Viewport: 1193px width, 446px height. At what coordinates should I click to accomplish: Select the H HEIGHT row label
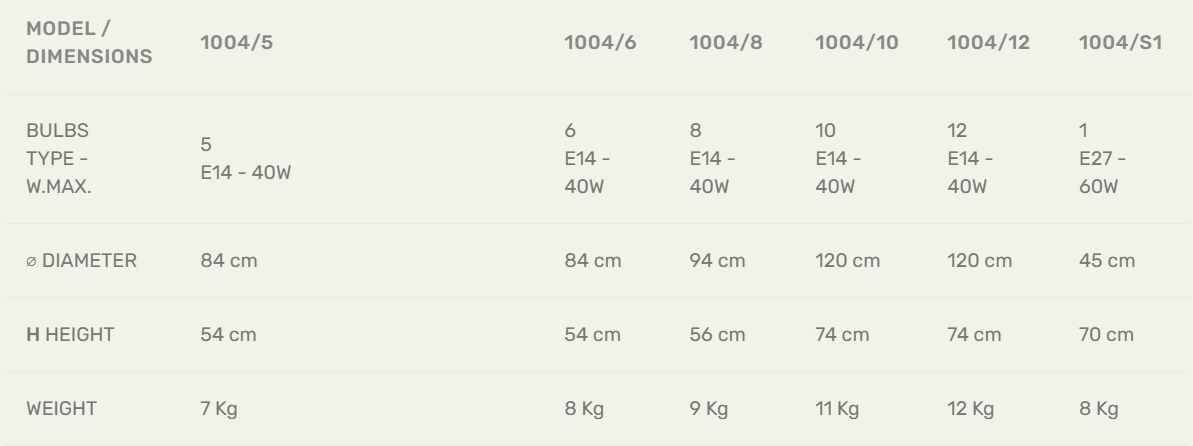pos(70,335)
